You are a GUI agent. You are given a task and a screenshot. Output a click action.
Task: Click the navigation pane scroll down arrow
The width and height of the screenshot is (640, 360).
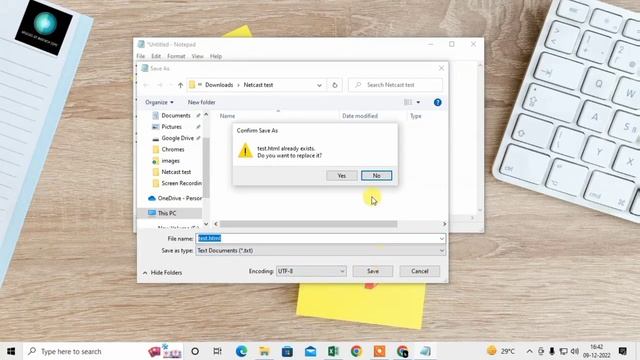[206, 224]
